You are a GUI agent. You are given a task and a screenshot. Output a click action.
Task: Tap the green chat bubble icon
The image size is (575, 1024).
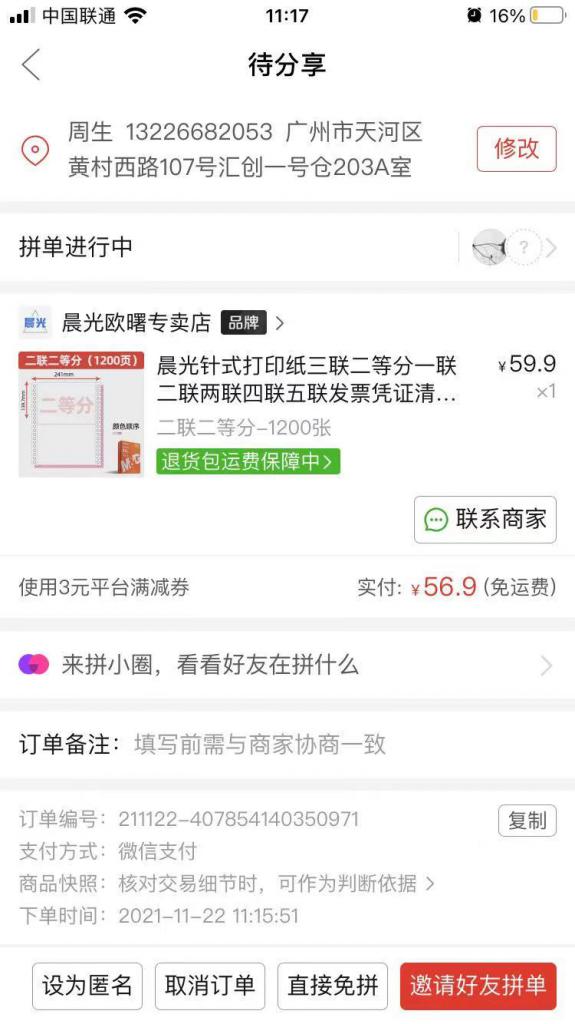tap(436, 520)
